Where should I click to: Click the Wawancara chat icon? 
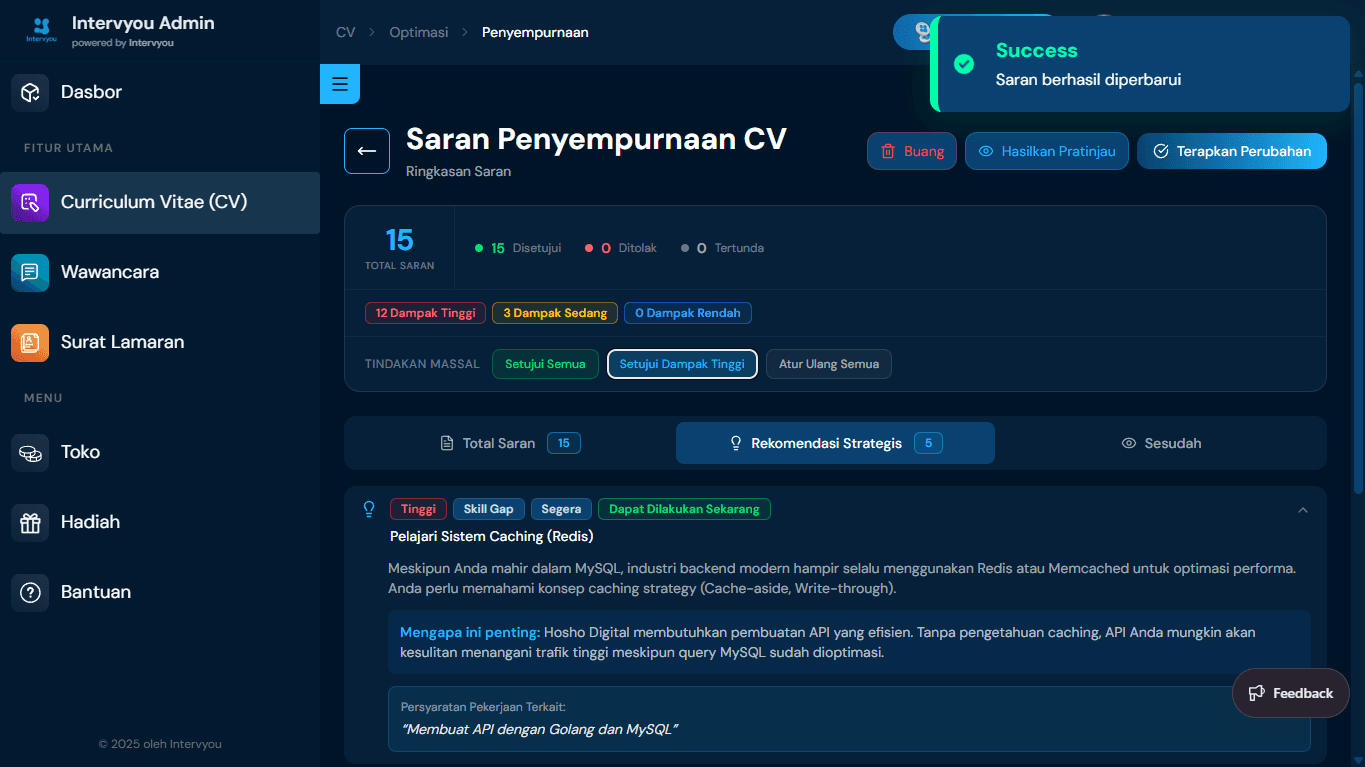pos(30,272)
